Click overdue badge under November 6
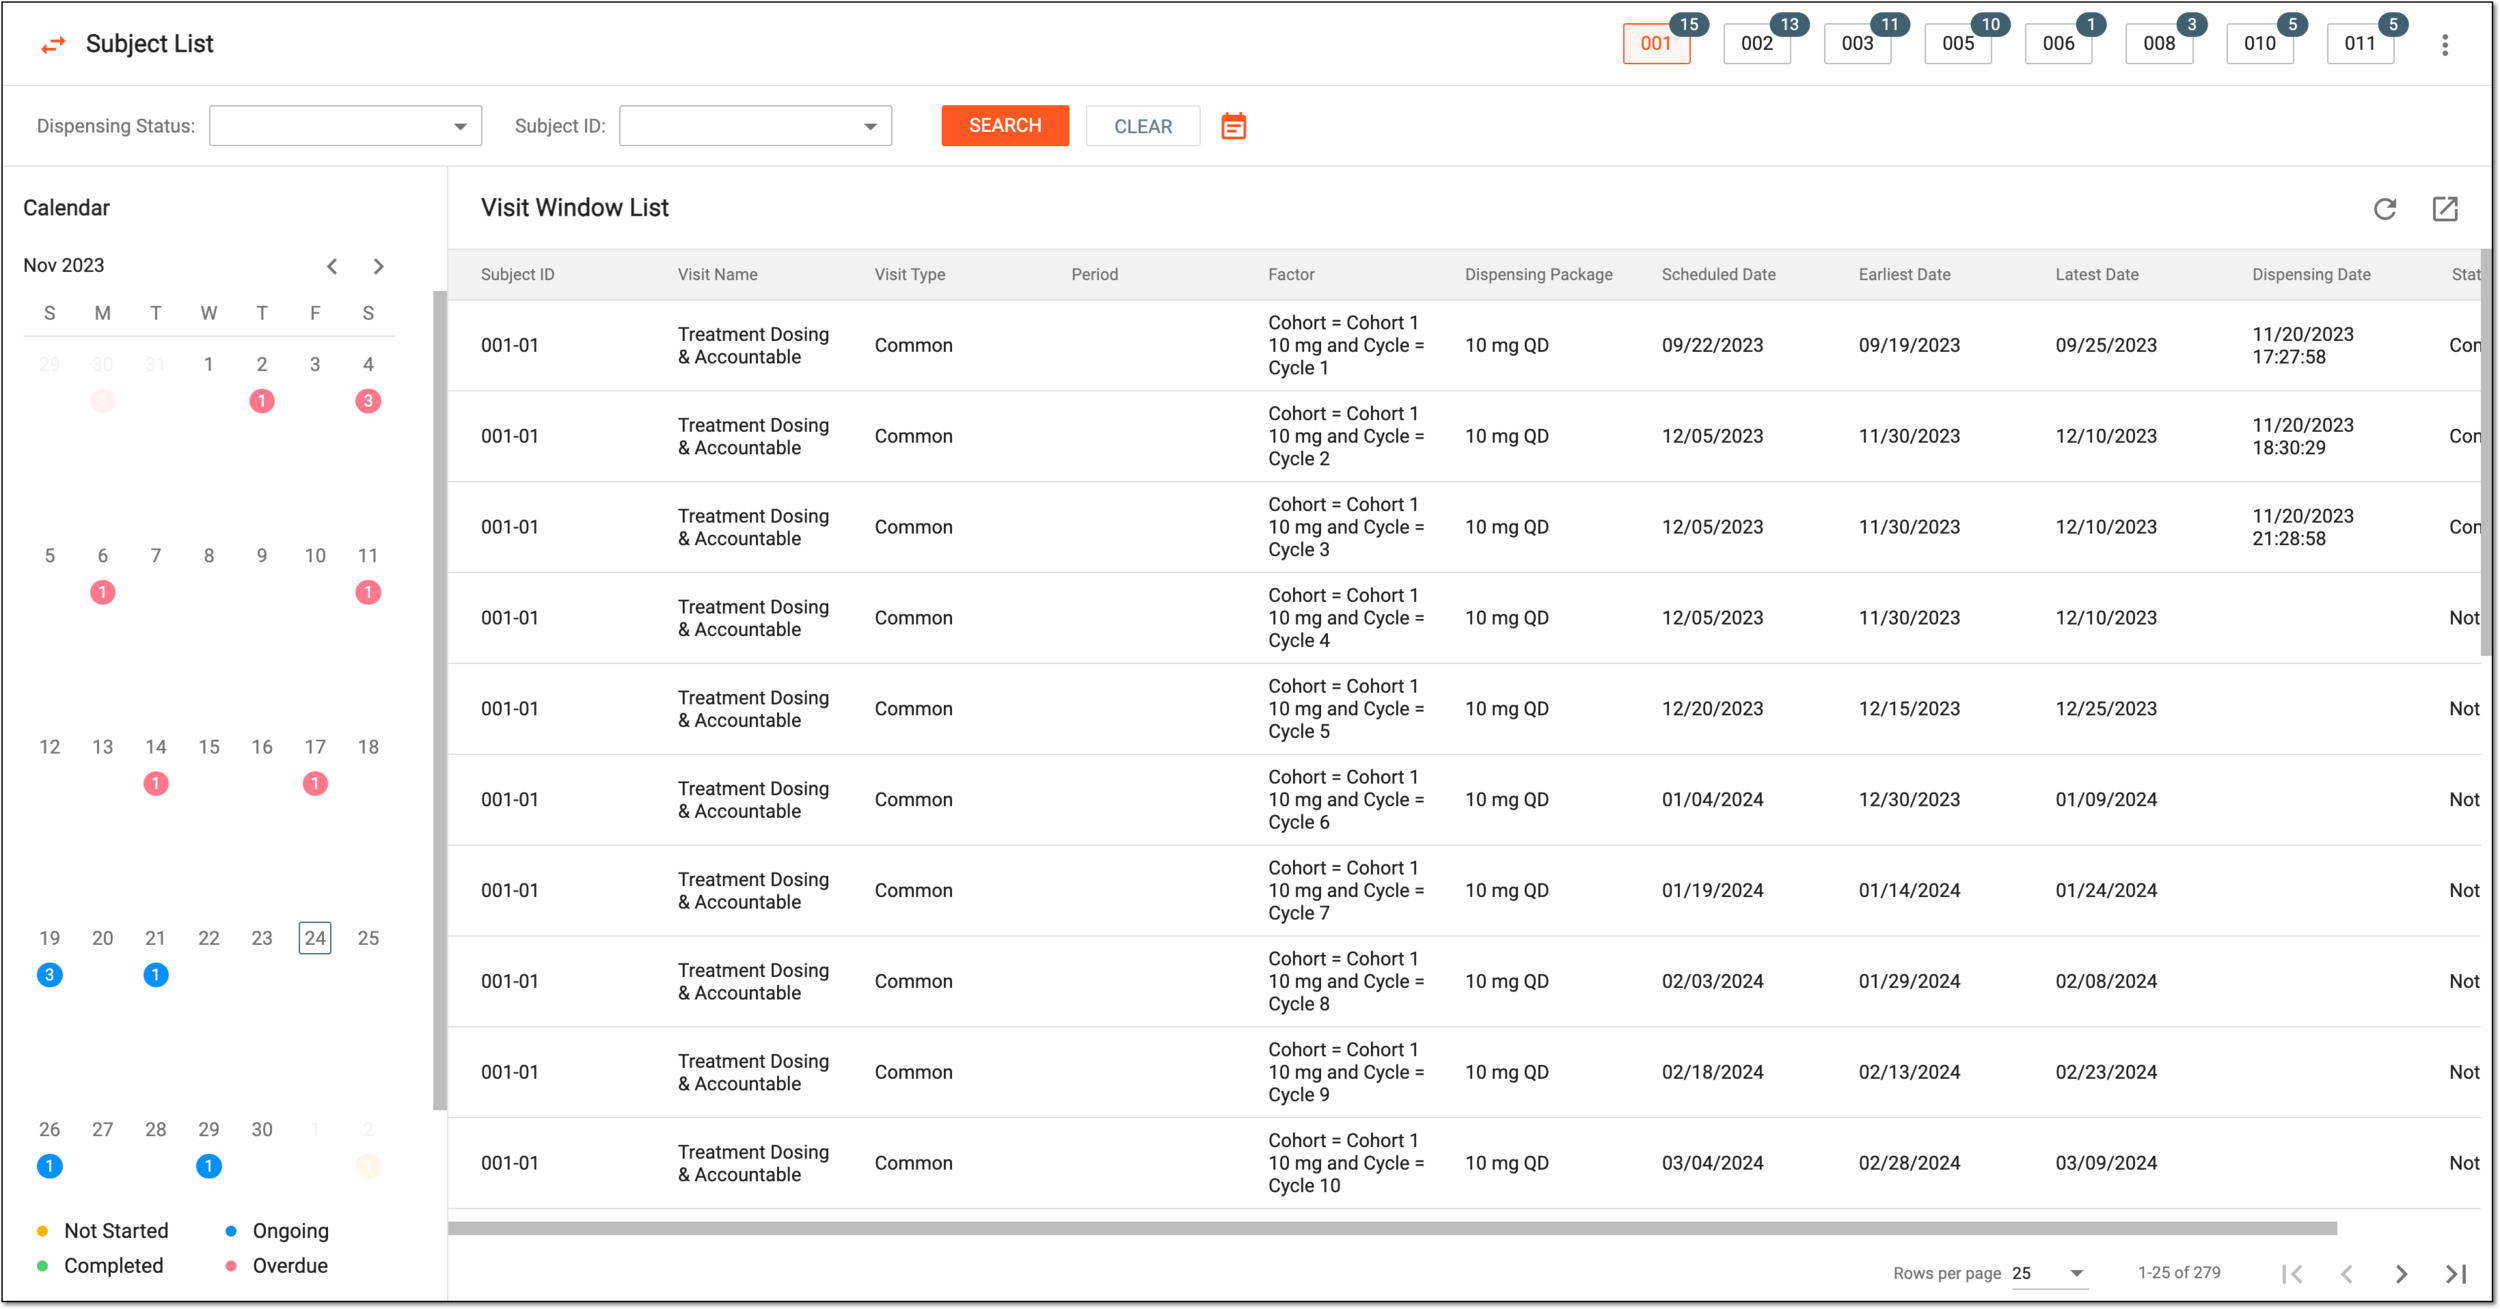This screenshot has height=1309, width=2500. click(x=102, y=592)
